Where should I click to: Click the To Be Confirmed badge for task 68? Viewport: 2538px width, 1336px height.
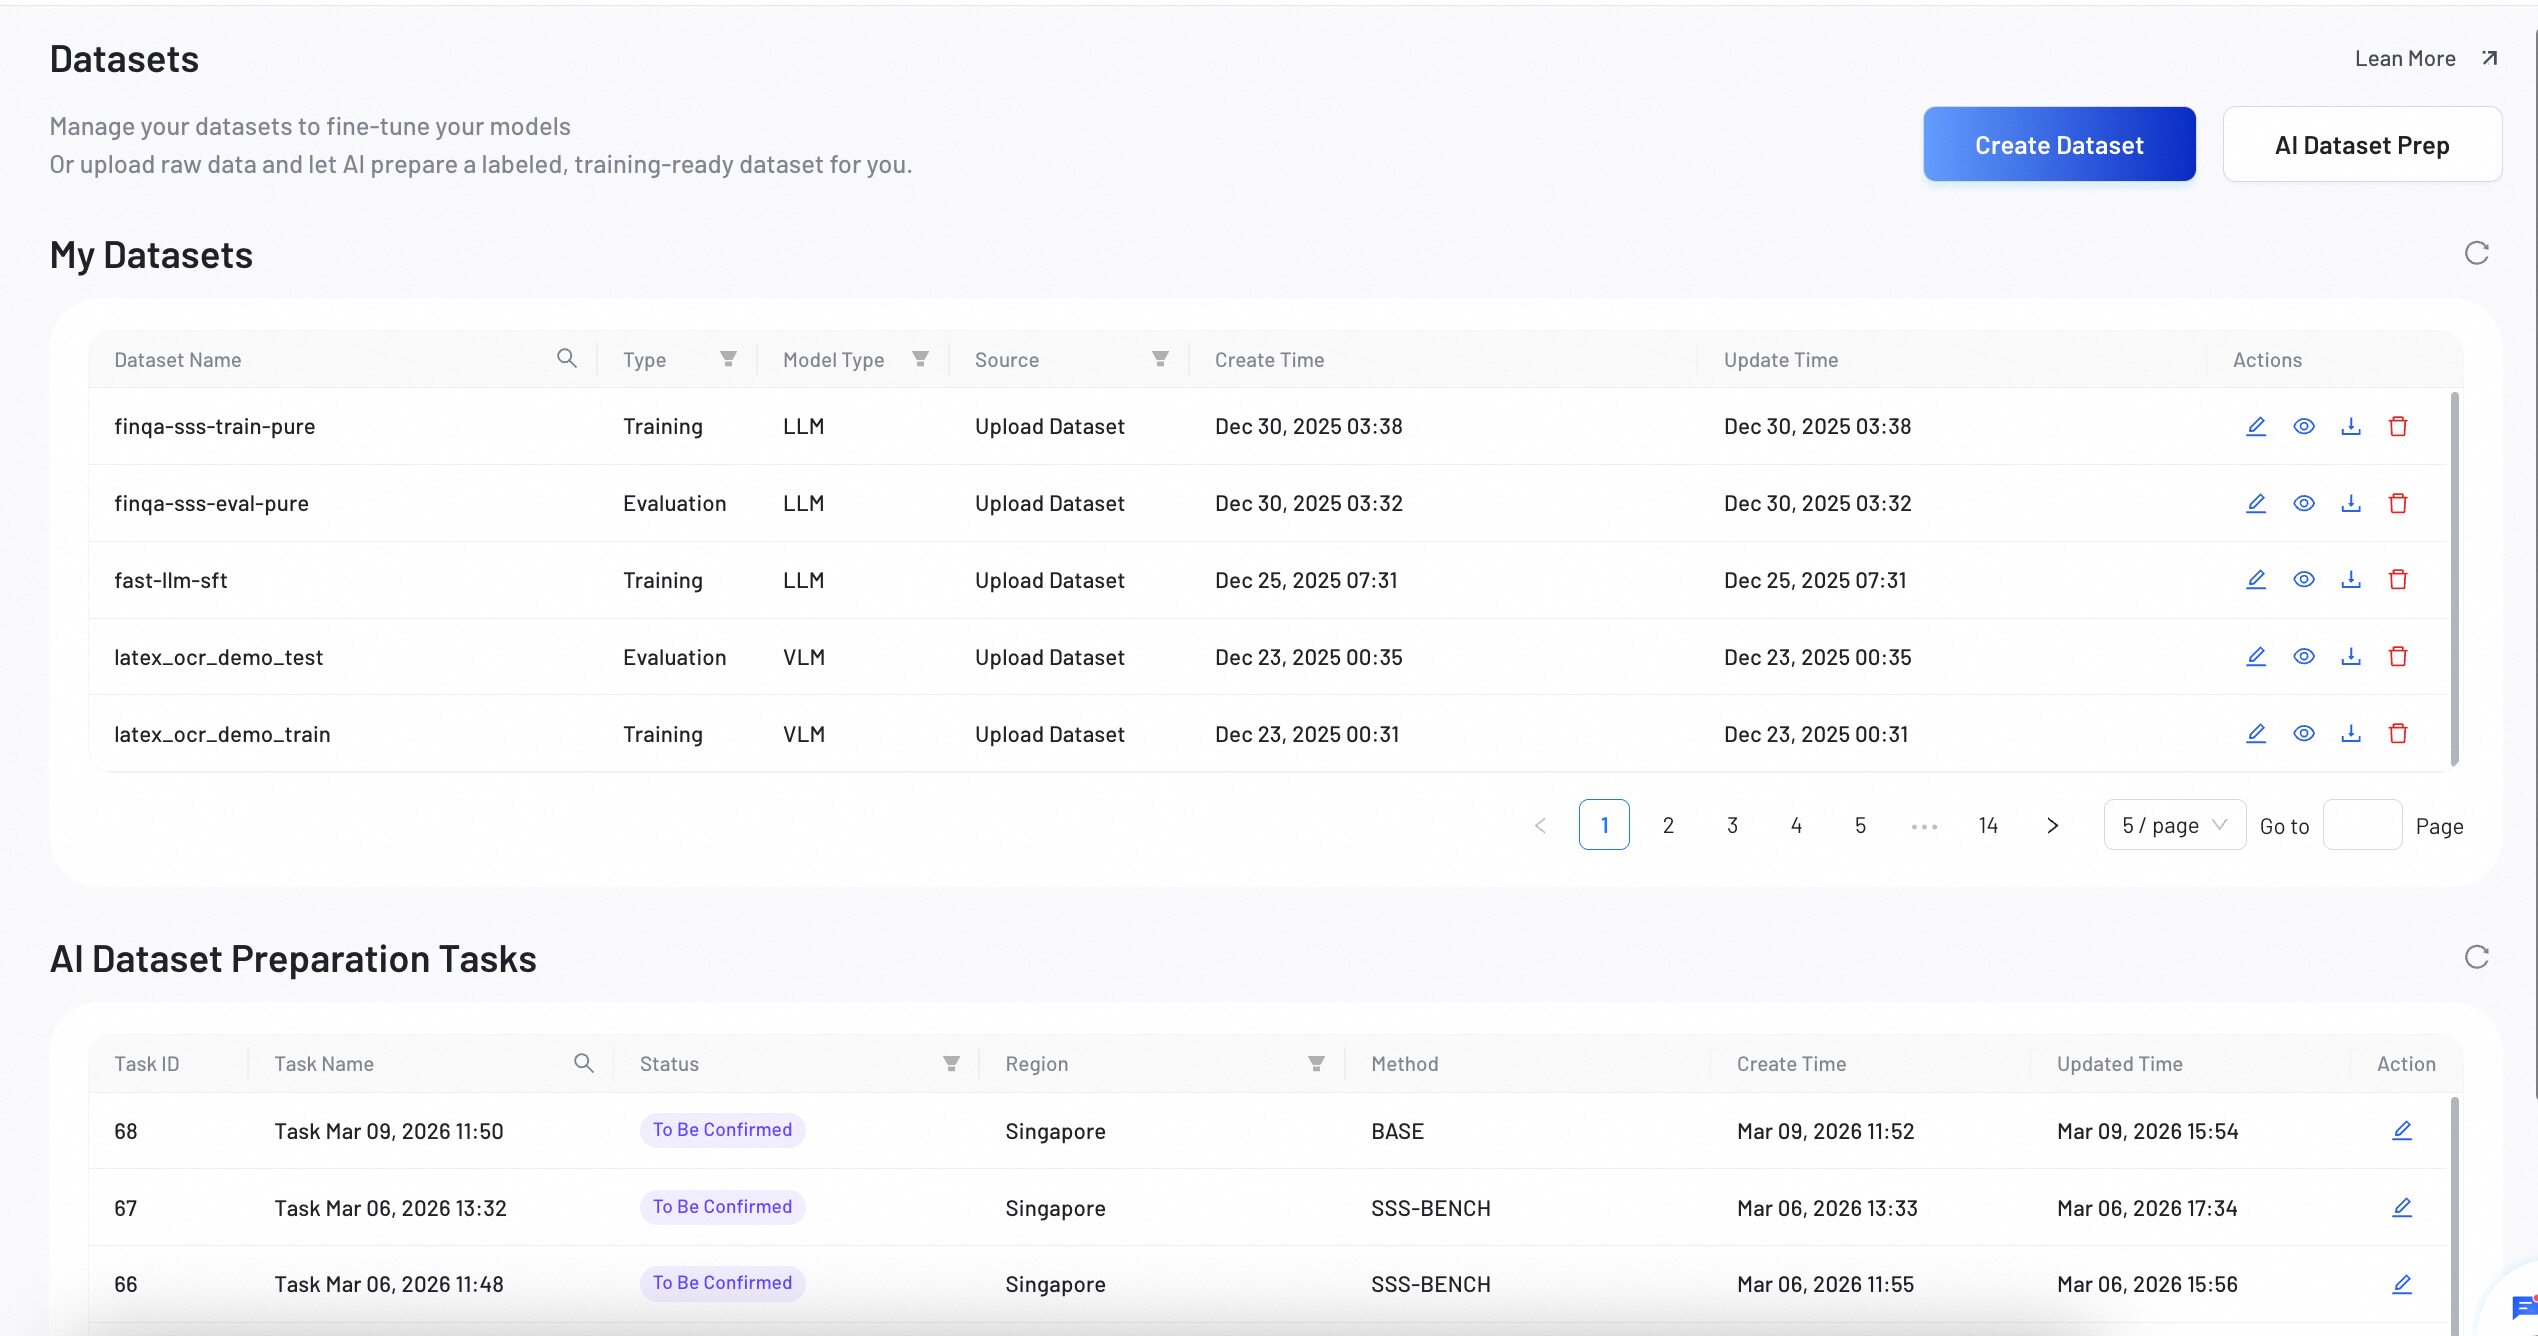[722, 1130]
